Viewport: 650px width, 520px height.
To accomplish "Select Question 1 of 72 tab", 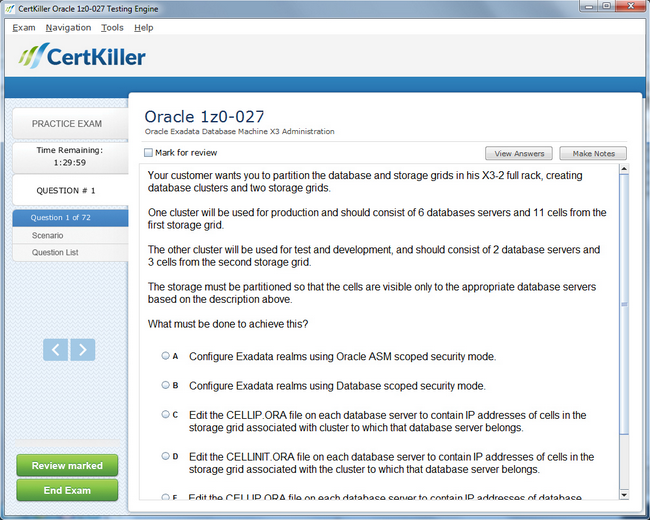I will coord(70,218).
